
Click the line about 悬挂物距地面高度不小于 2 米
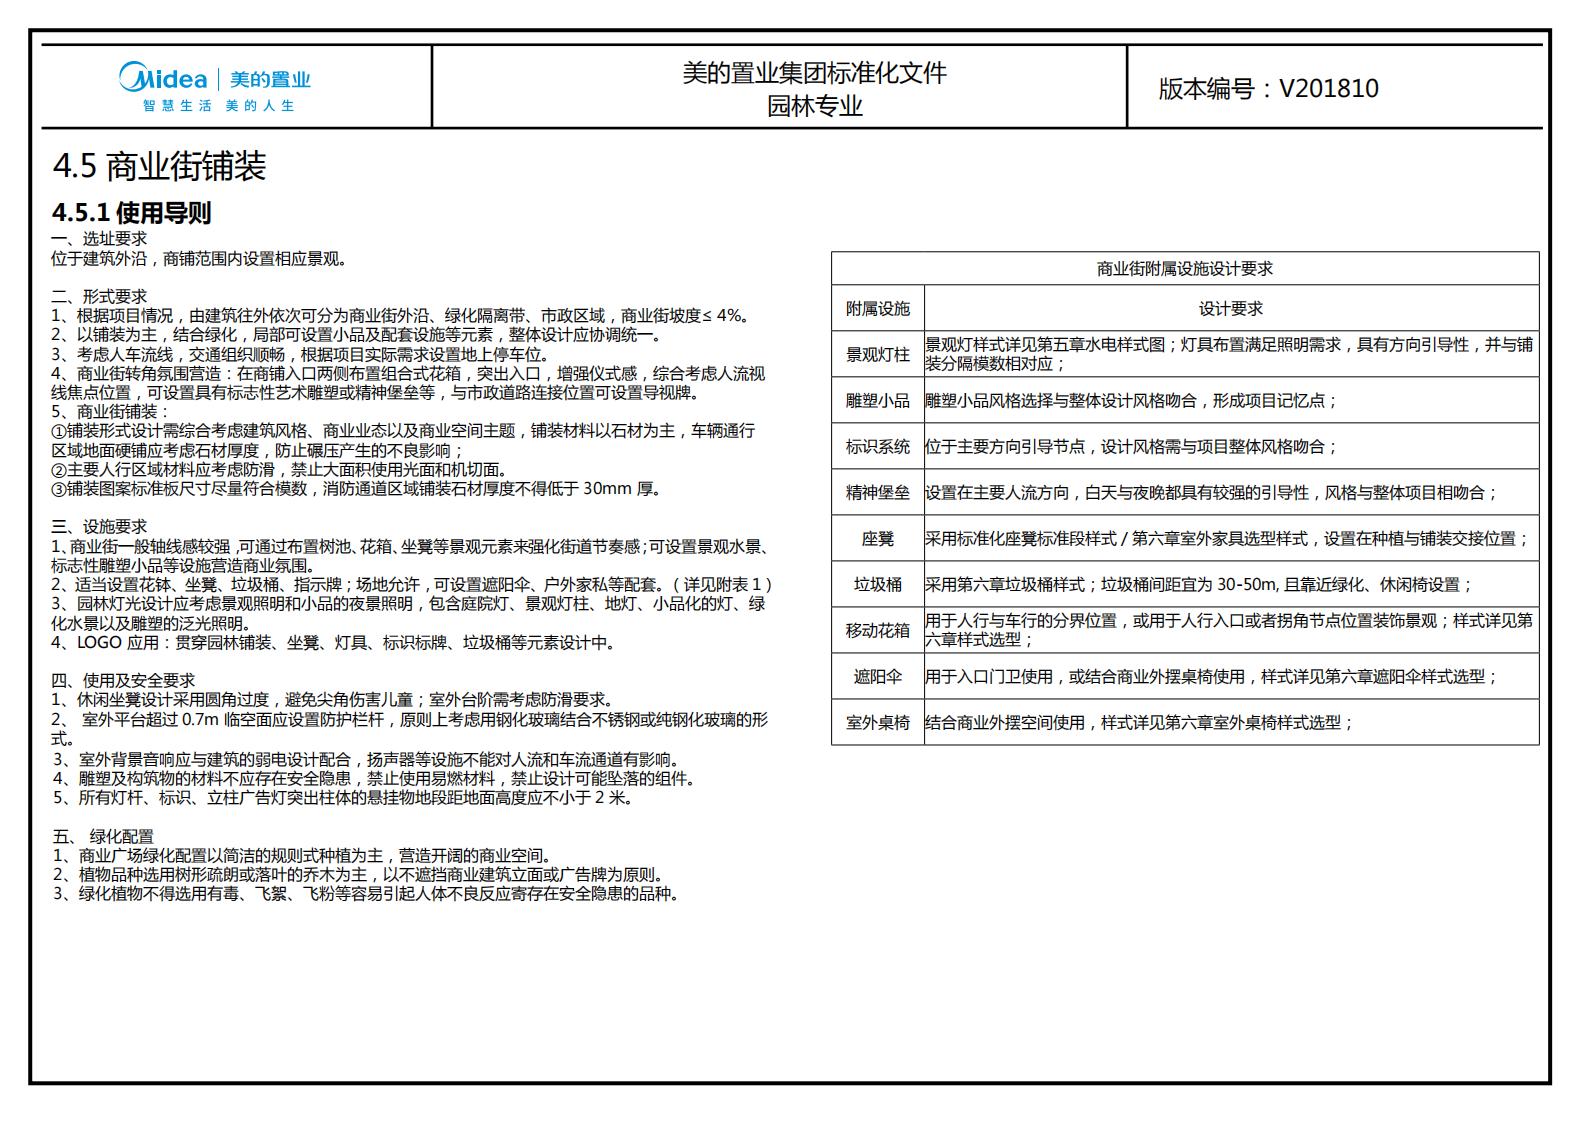tap(343, 798)
